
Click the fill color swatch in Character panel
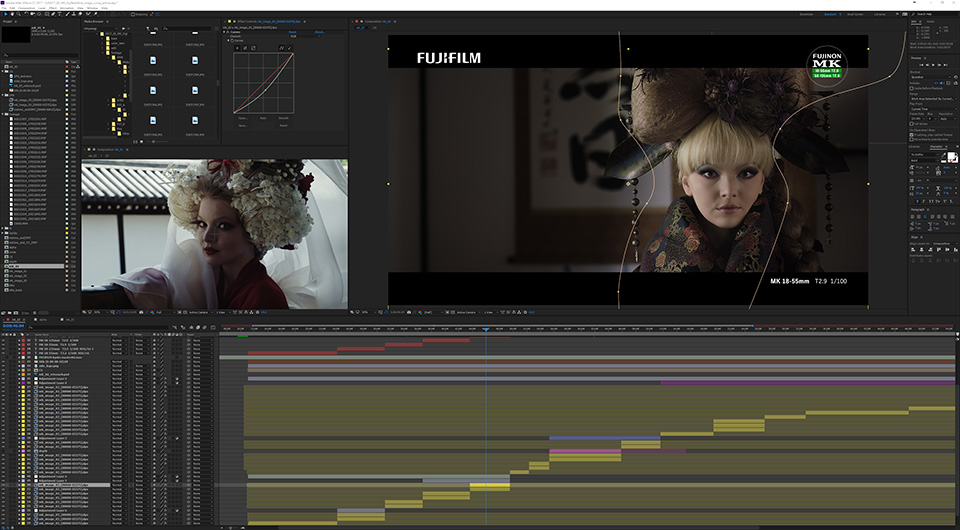(x=950, y=156)
